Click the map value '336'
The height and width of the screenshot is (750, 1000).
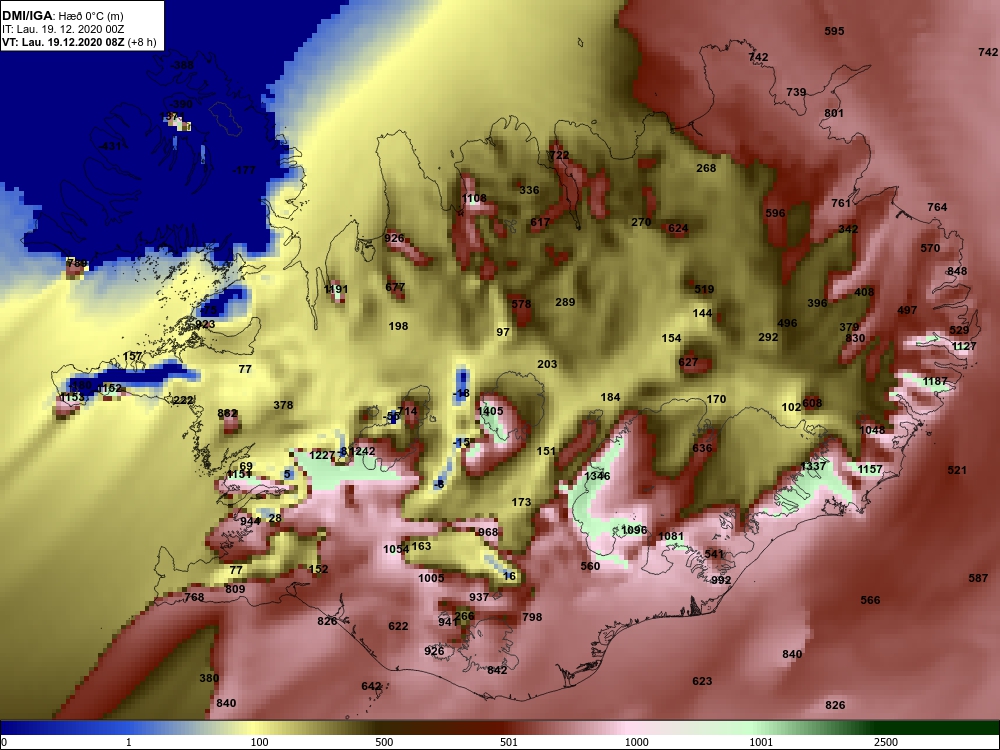click(529, 190)
